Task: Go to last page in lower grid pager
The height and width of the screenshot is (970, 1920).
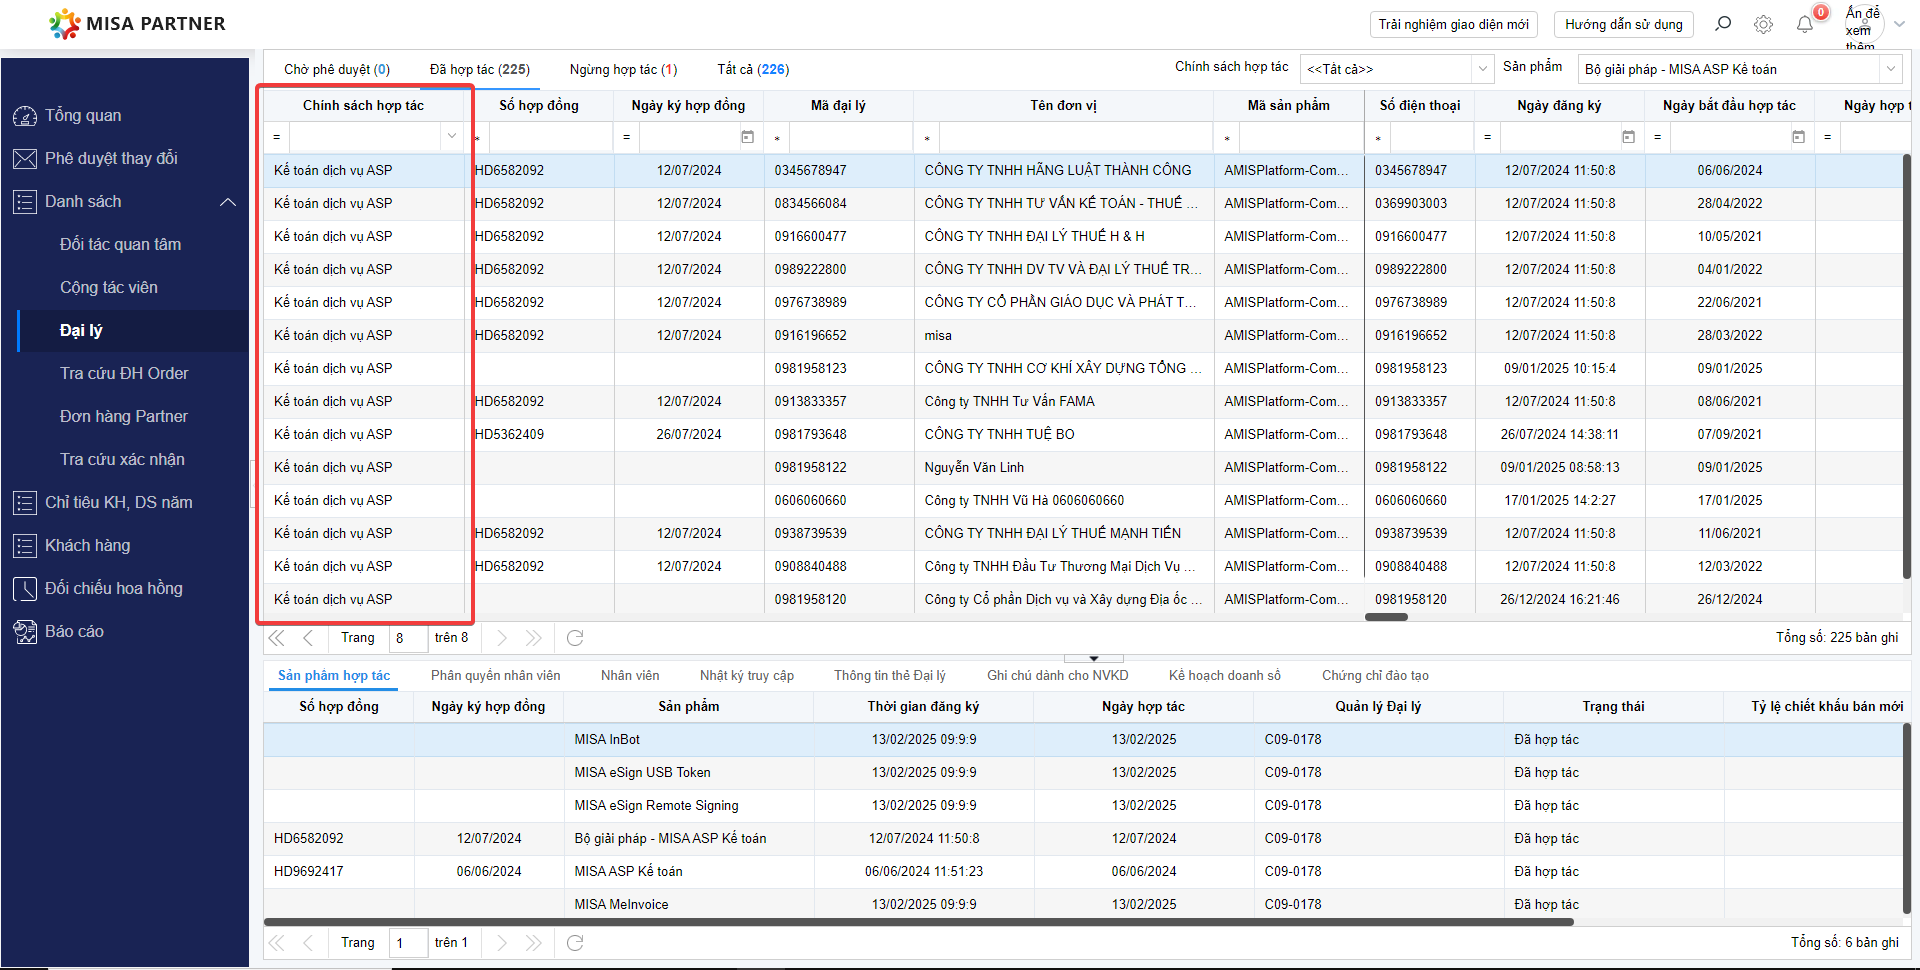Action: 534,943
